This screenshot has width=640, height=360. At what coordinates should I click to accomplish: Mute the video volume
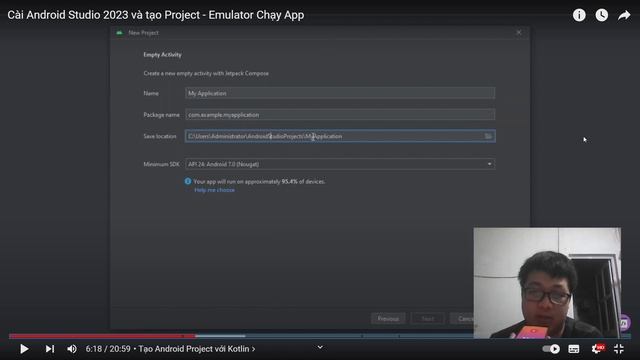click(72, 349)
